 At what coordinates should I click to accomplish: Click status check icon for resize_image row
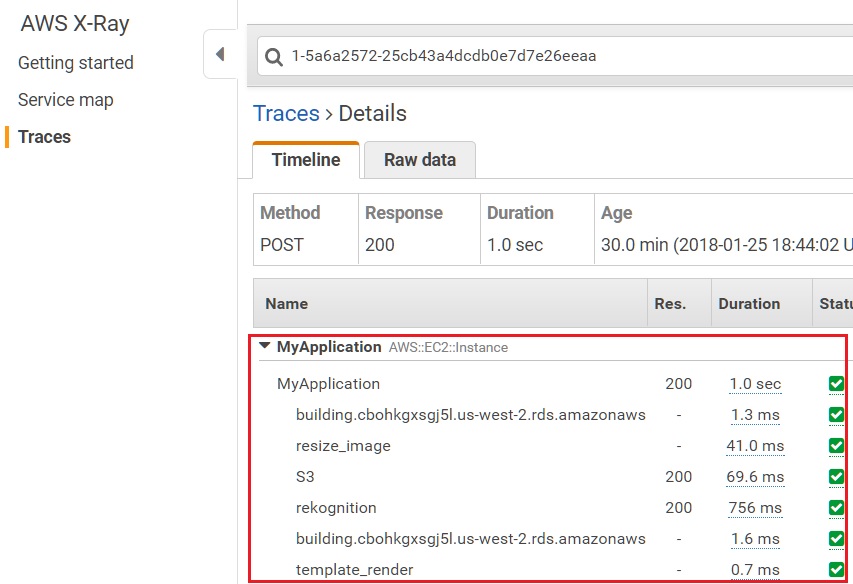point(836,446)
